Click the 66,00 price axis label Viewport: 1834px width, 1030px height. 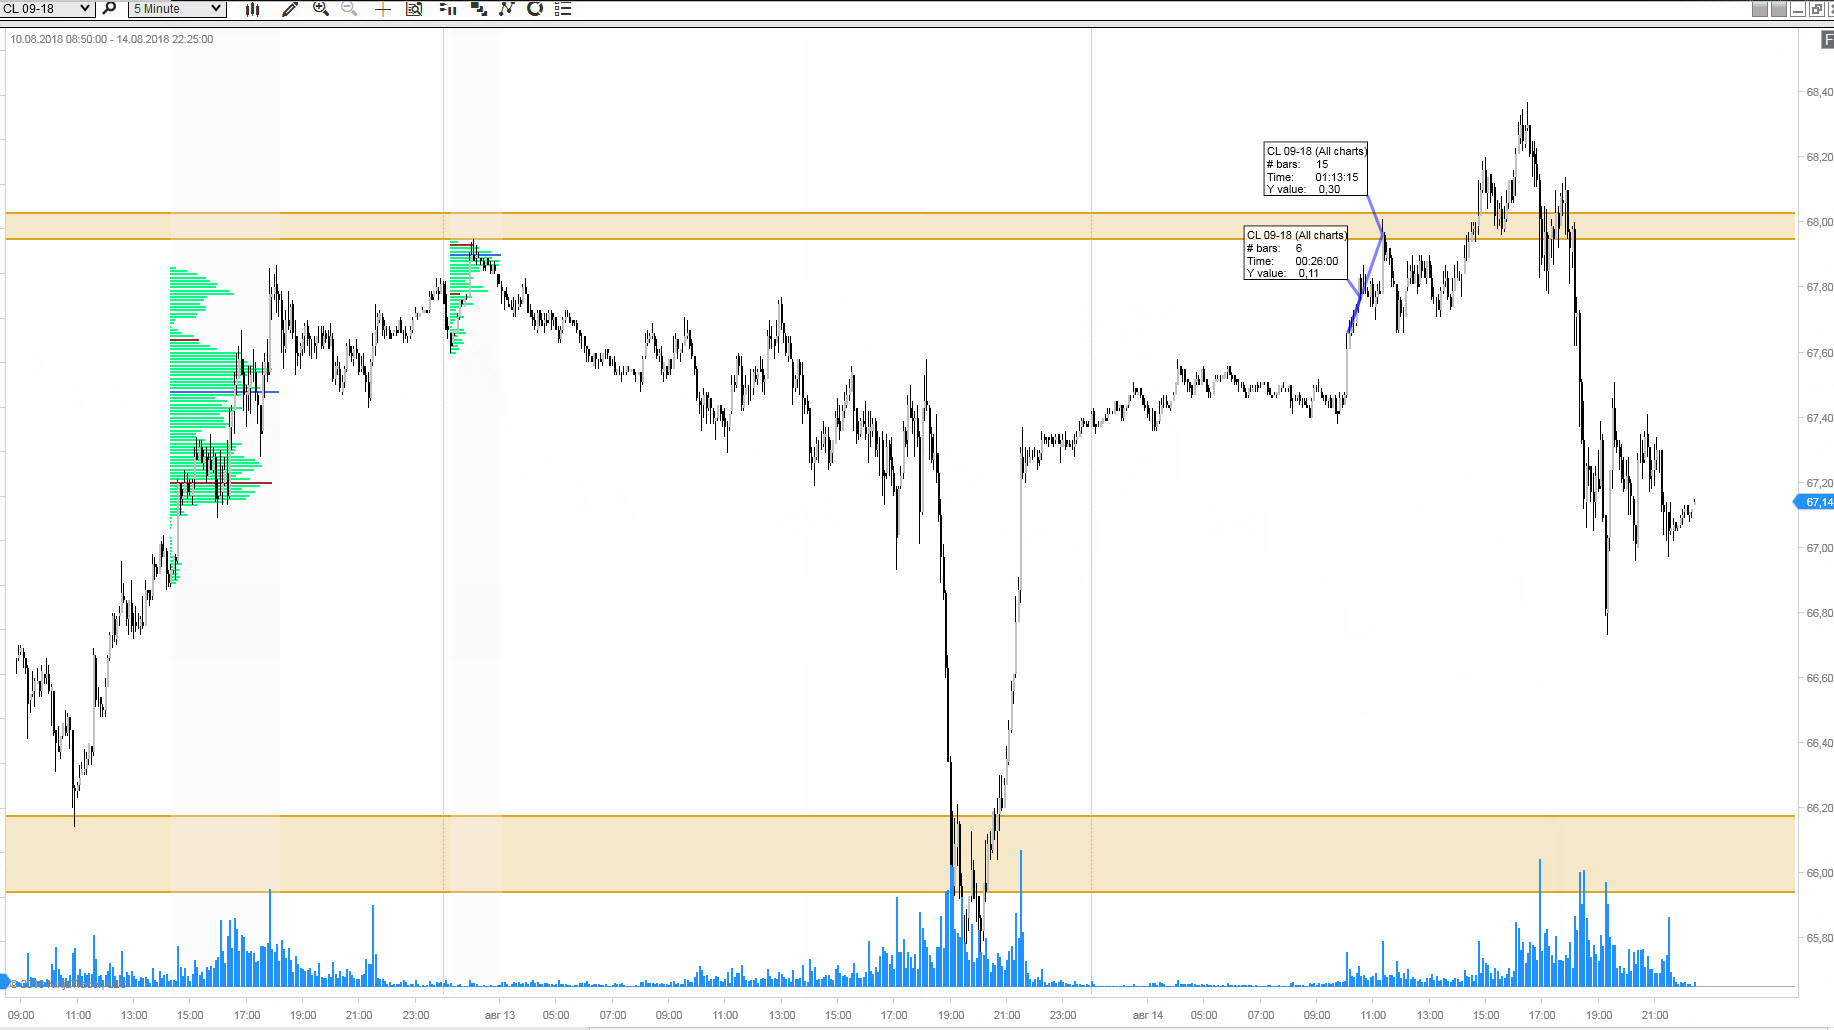1819,873
